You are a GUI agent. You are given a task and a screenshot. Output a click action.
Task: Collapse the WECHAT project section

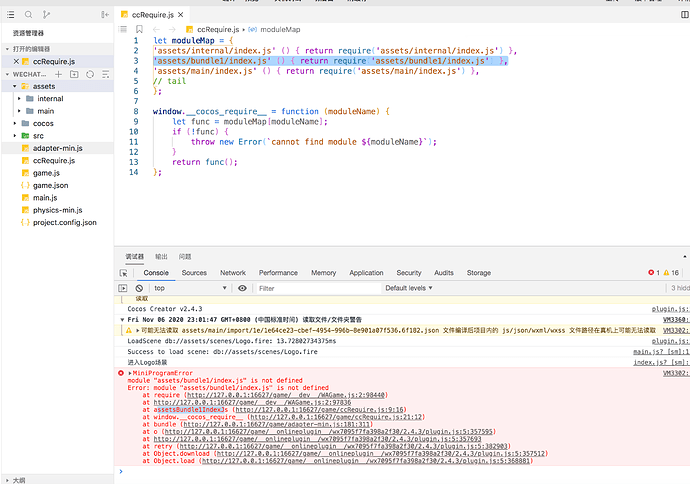pos(7,74)
